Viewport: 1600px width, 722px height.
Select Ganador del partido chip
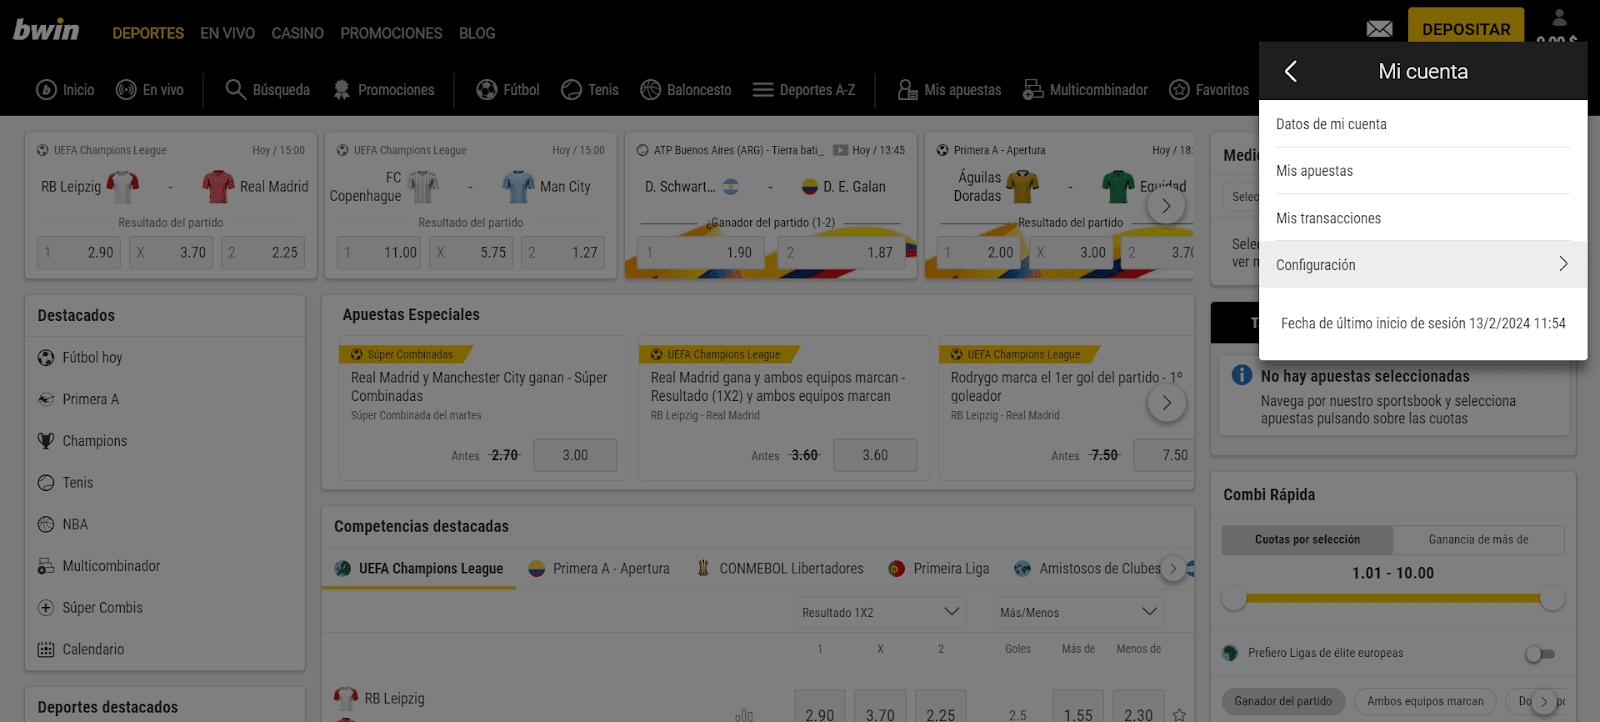coord(1283,702)
